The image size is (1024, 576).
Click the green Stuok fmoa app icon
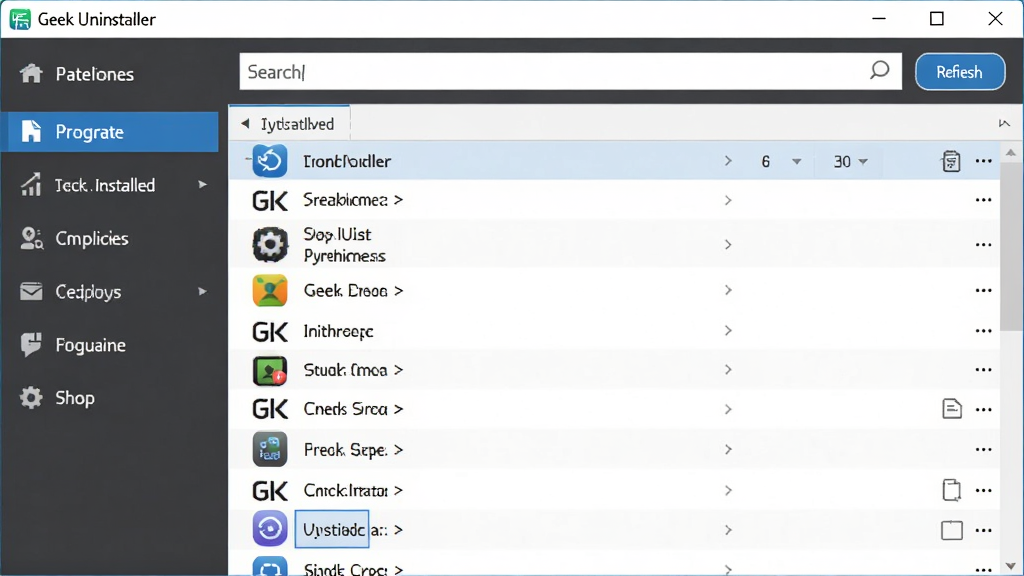click(270, 370)
